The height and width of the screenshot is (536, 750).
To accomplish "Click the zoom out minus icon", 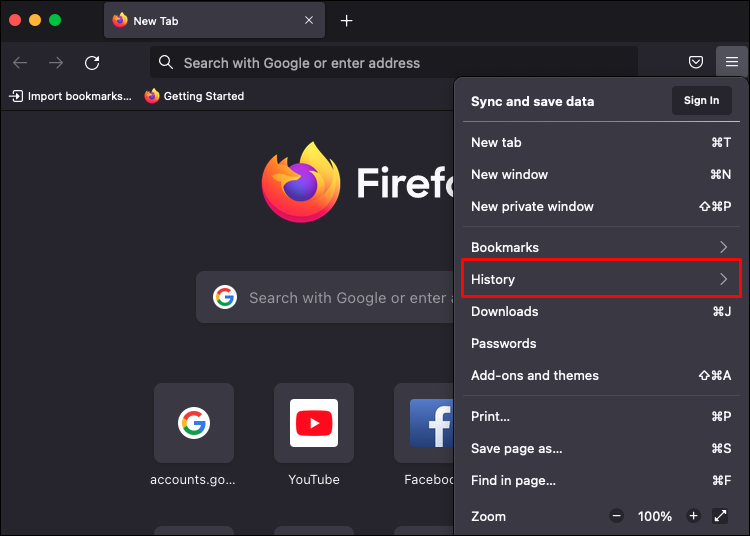I will [x=617, y=516].
